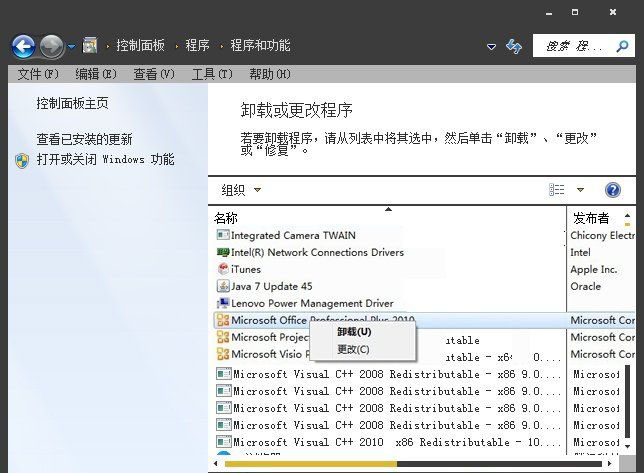
Task: Click the Back navigation arrow button
Action: pyautogui.click(x=23, y=46)
